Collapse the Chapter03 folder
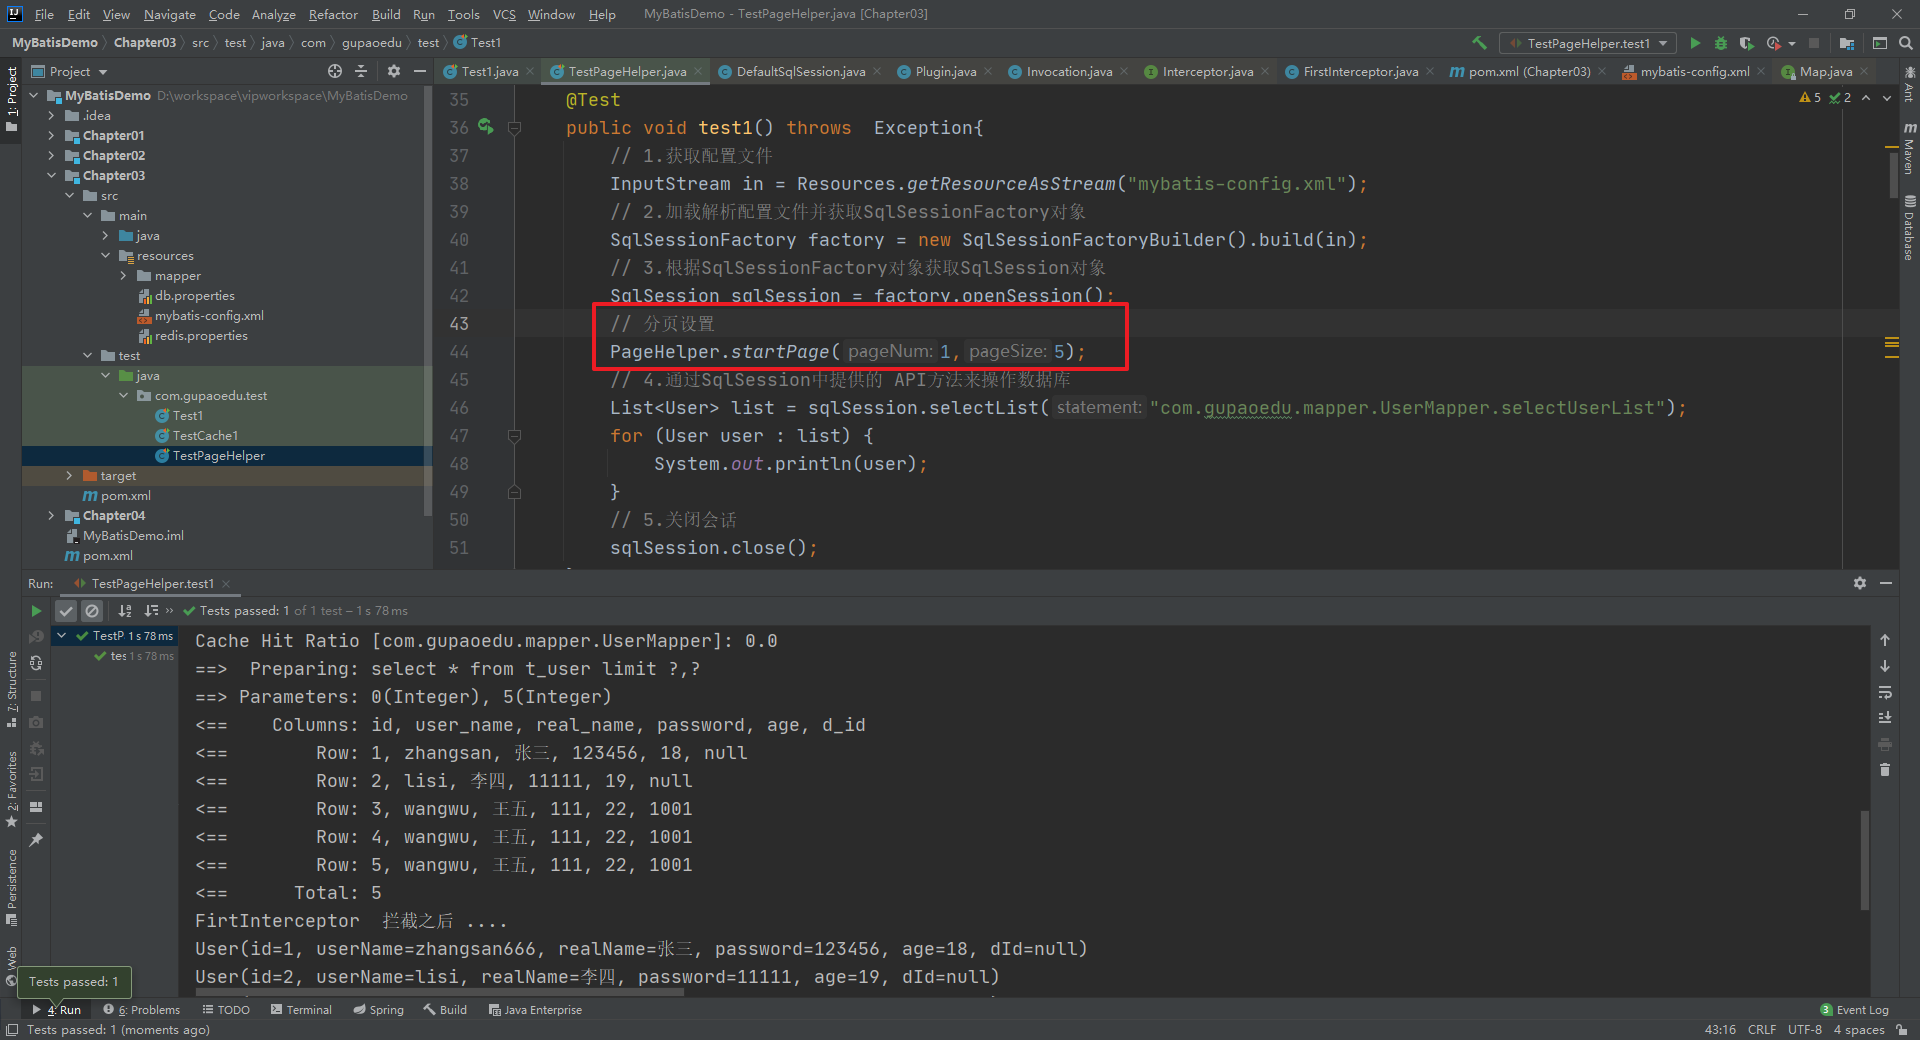Image resolution: width=1920 pixels, height=1040 pixels. 51,175
